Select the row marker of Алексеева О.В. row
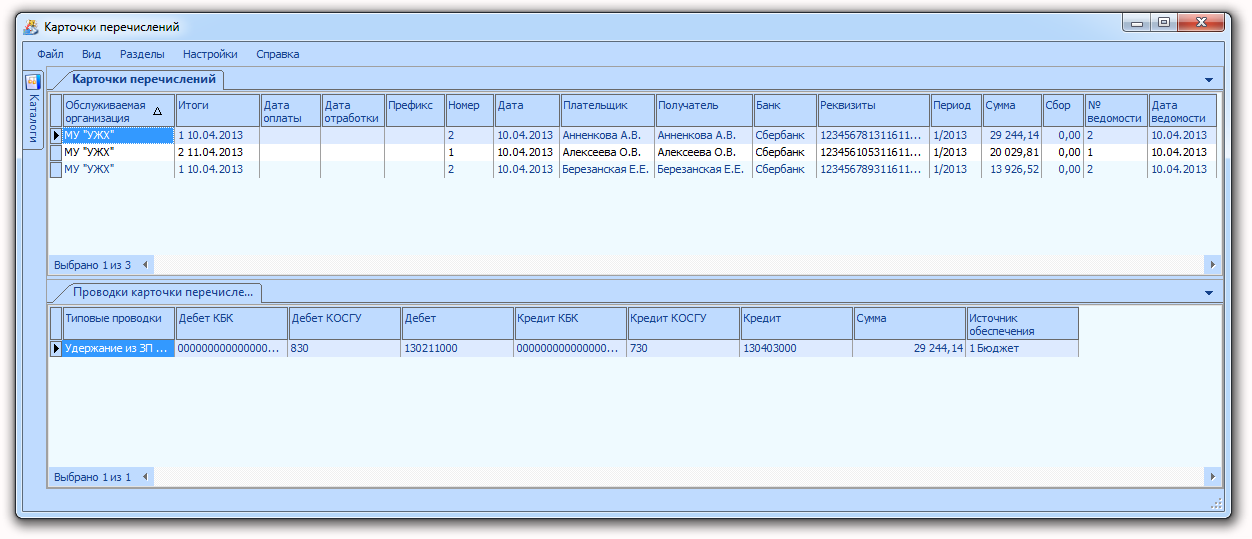Image resolution: width=1252 pixels, height=539 pixels. (56, 152)
